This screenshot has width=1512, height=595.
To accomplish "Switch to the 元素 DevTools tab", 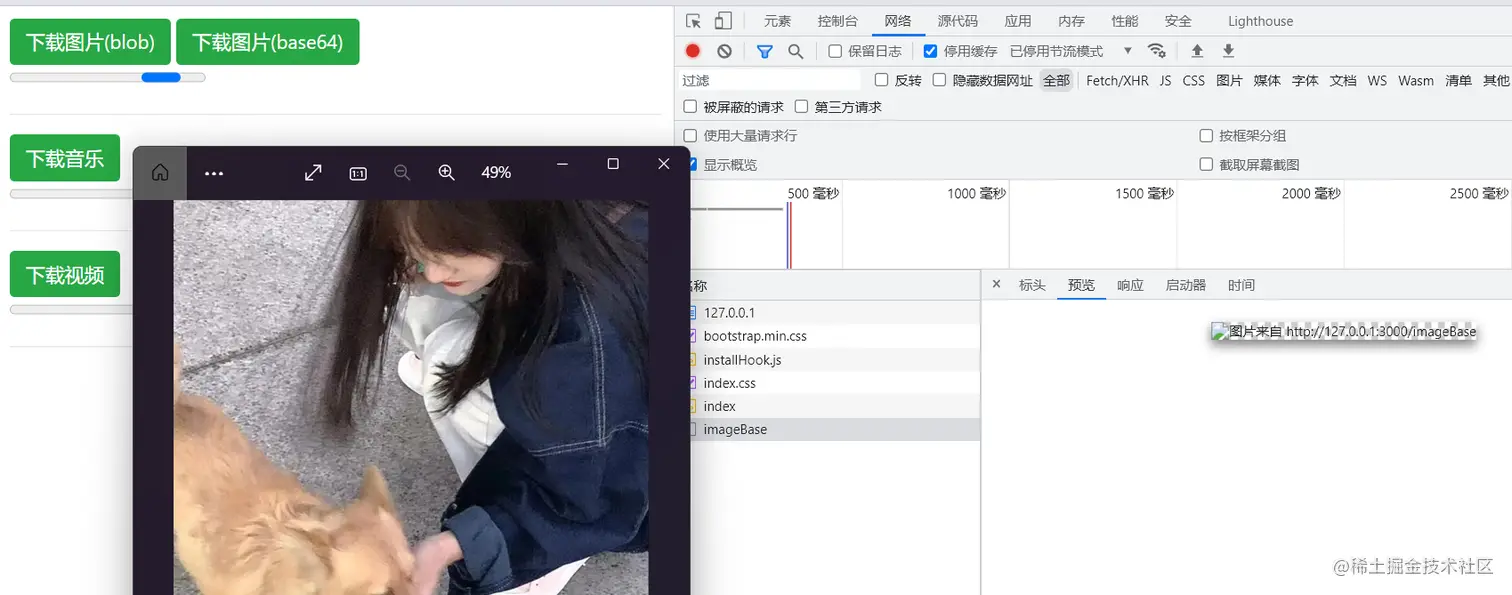I will coord(777,21).
